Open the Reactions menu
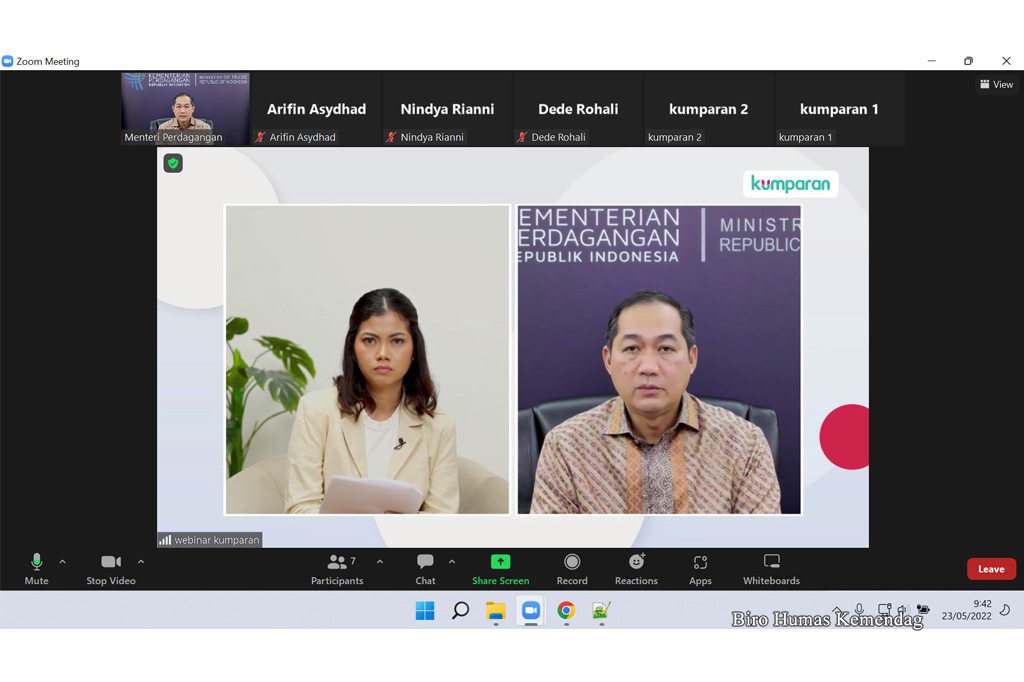The height and width of the screenshot is (682, 1024). pos(636,568)
